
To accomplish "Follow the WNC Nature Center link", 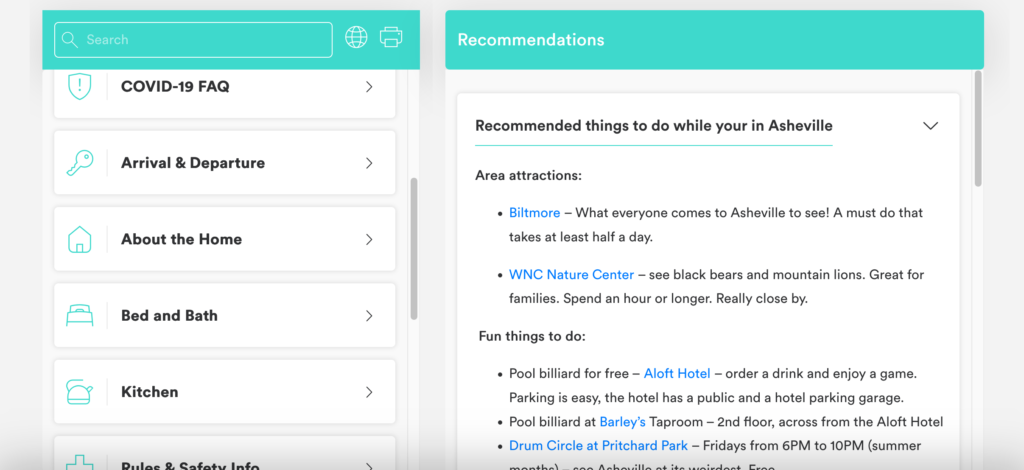I will point(571,275).
